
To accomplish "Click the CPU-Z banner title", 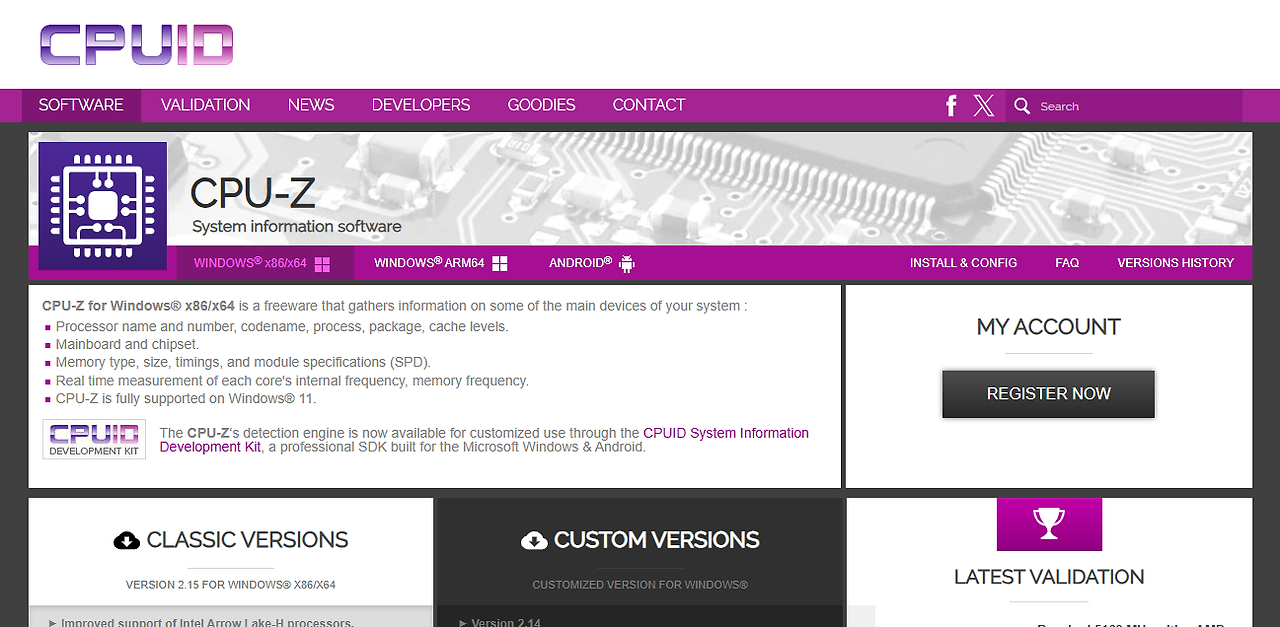I will (x=251, y=194).
